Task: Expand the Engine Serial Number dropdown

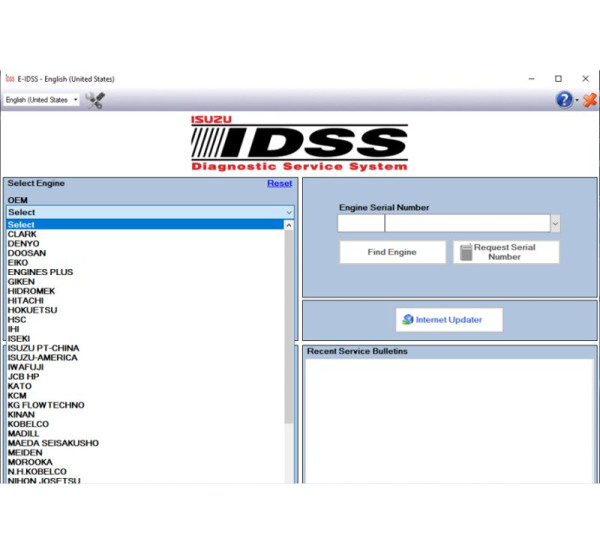Action: click(x=555, y=224)
